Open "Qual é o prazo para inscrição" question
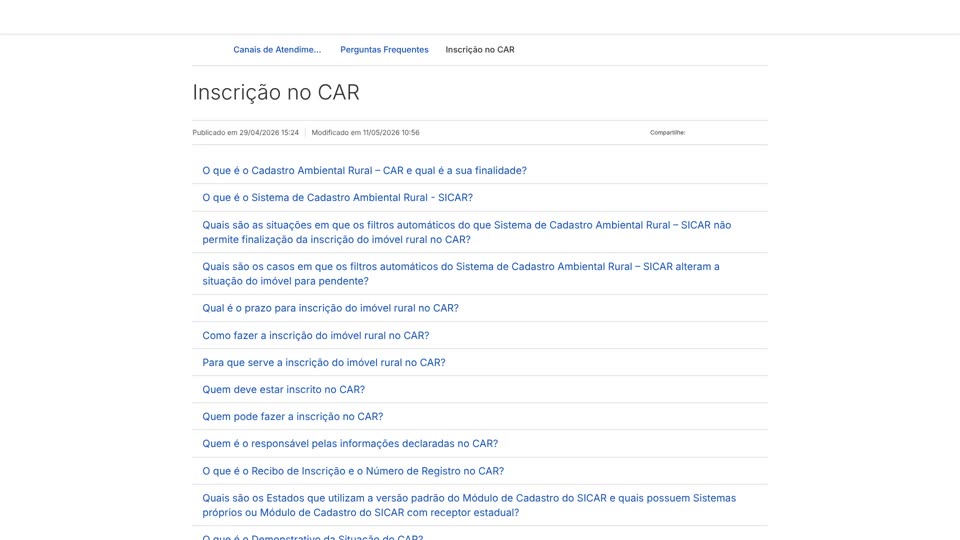This screenshot has width=960, height=540. tap(330, 308)
